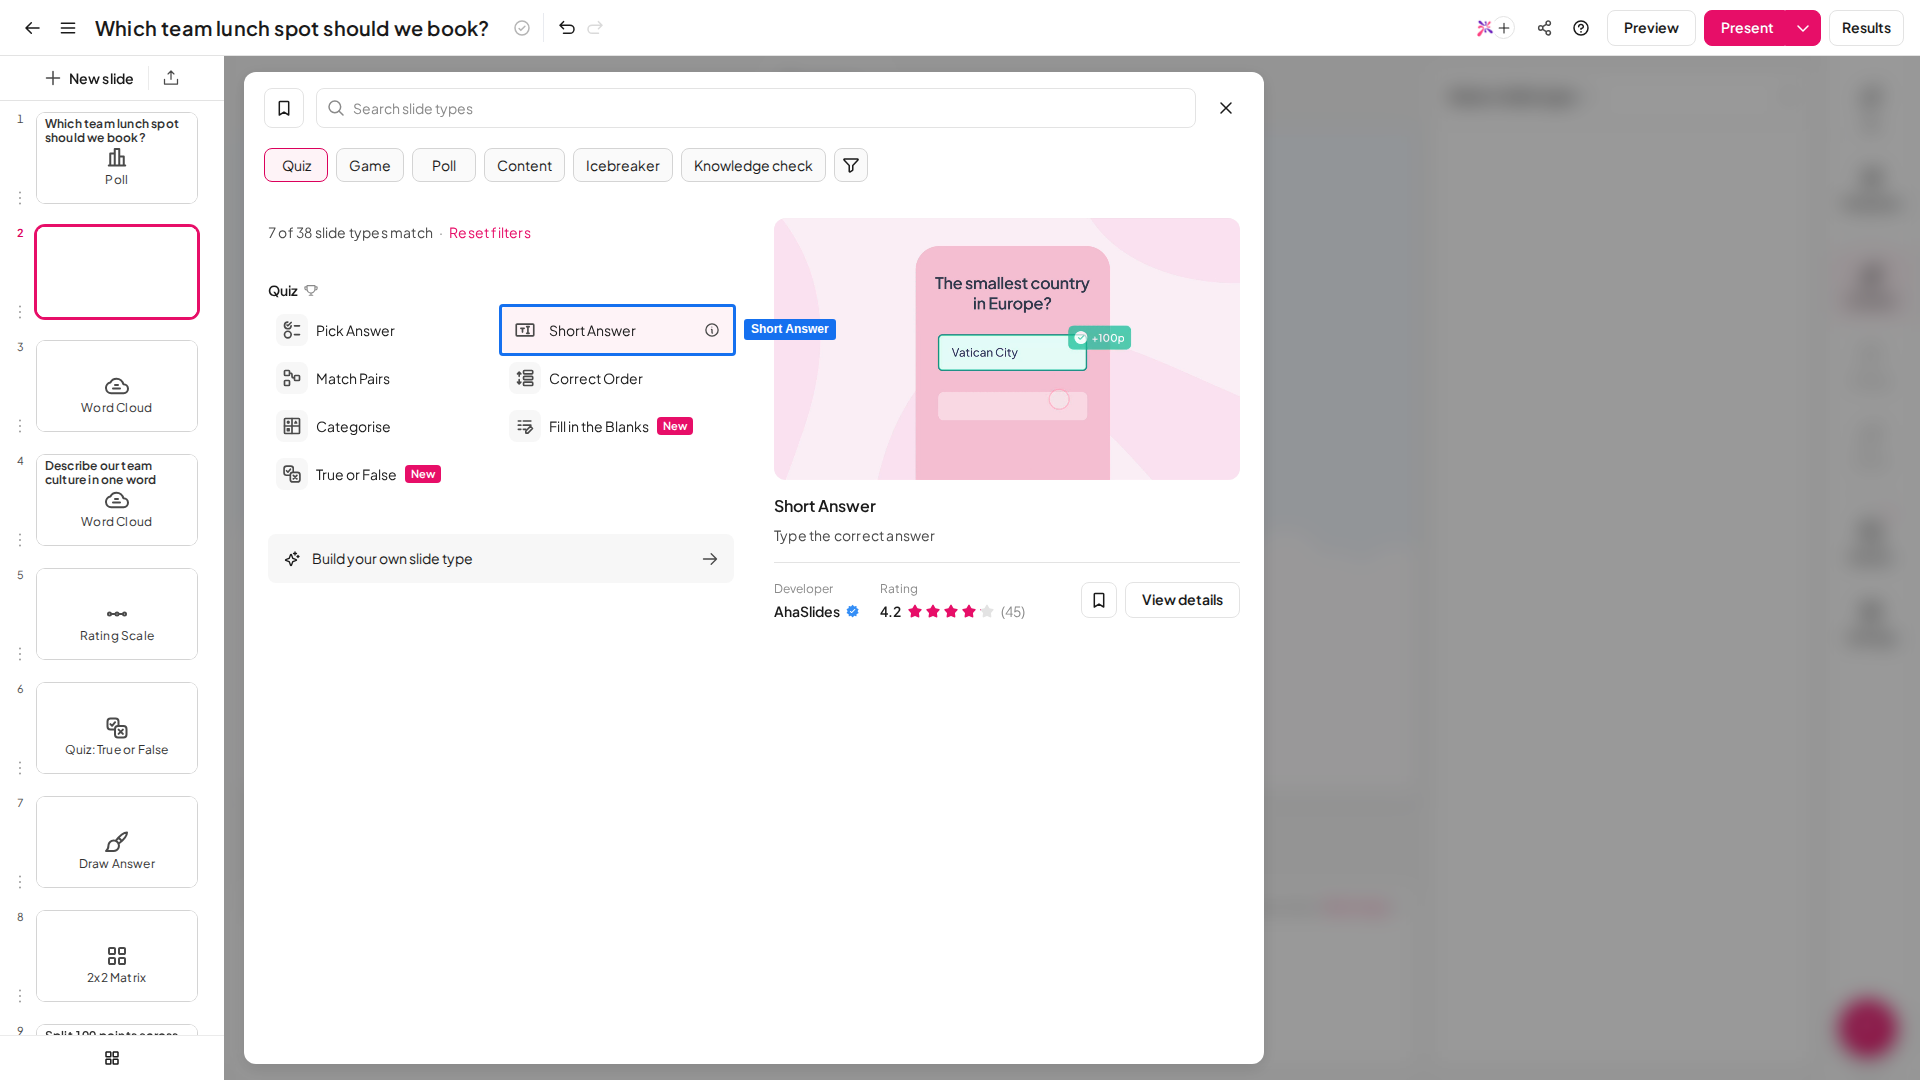This screenshot has height=1080, width=1920.
Task: Open Build your own slide type
Action: click(501, 559)
